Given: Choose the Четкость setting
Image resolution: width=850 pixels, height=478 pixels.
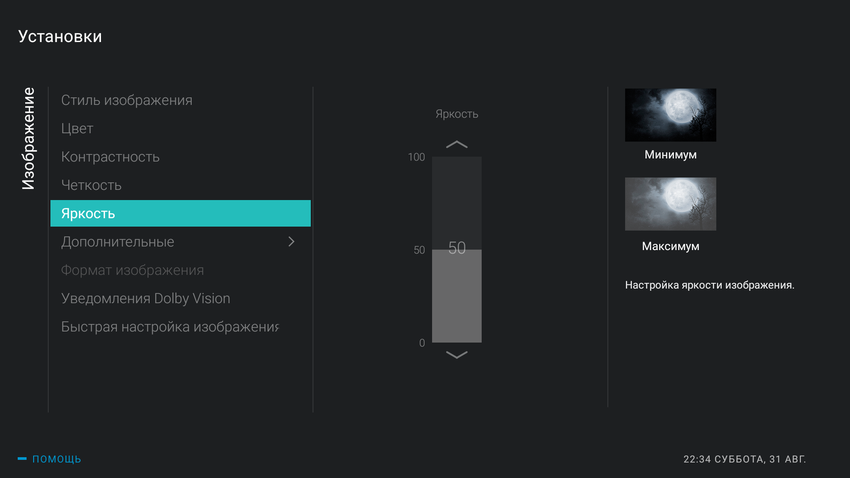Looking at the screenshot, I should (x=91, y=185).
